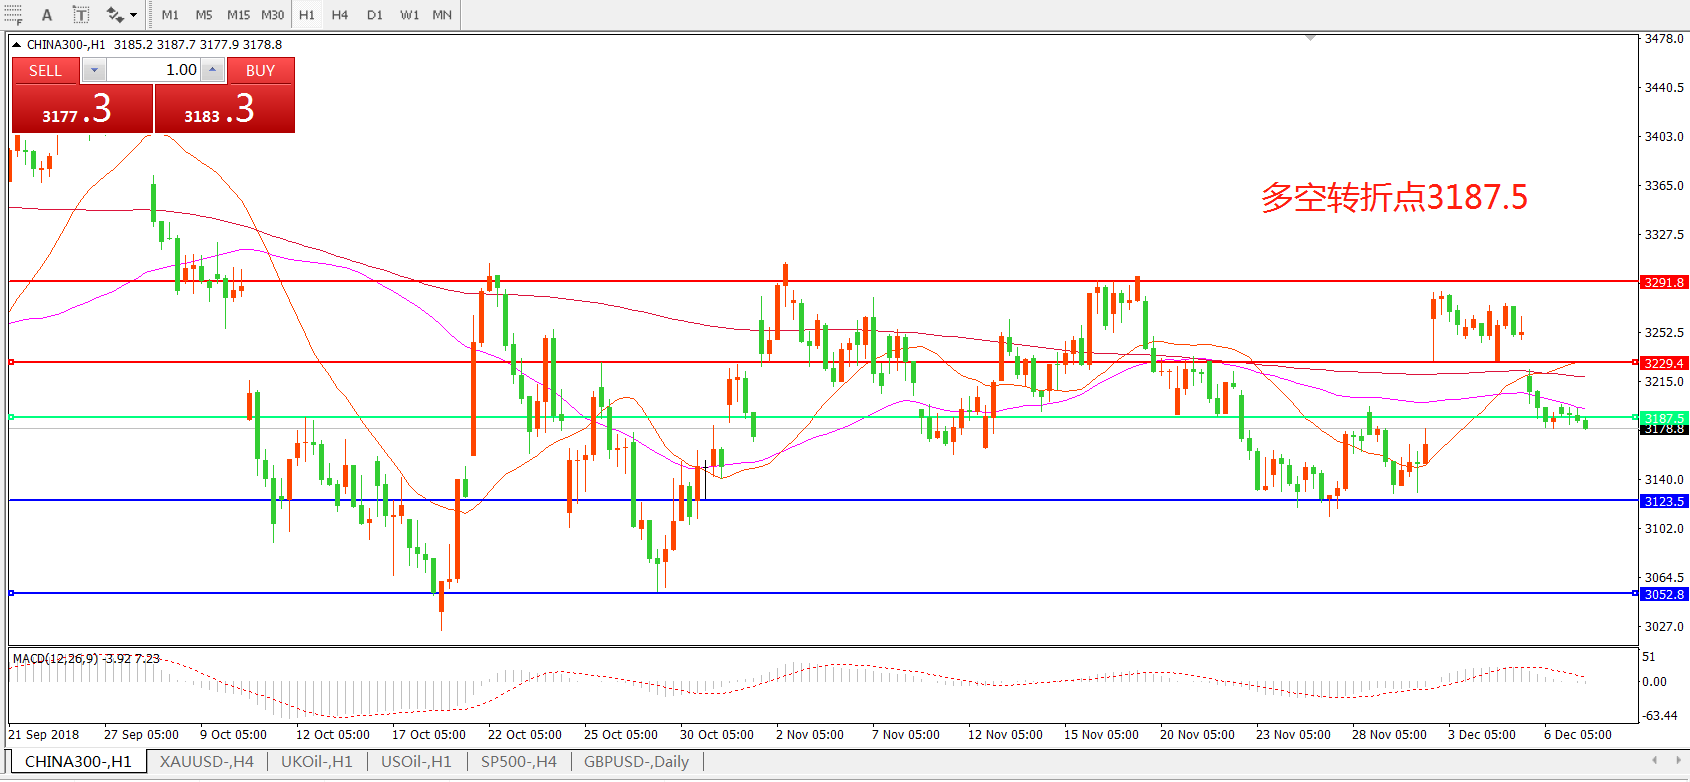Switch chart to M15 timeframe
1690x782 pixels.
click(238, 15)
